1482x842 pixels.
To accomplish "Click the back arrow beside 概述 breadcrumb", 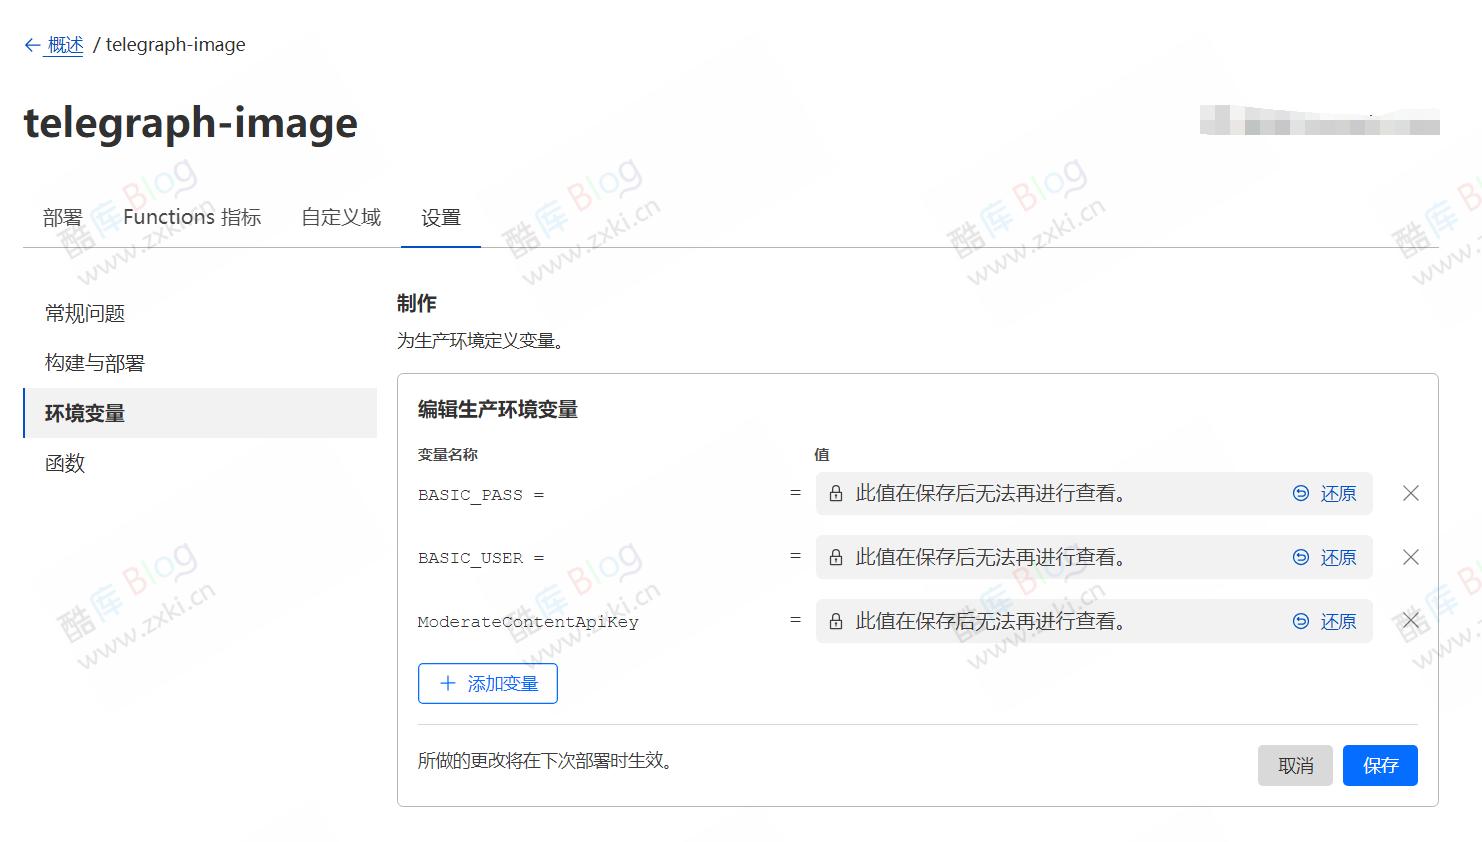I will (x=31, y=44).
